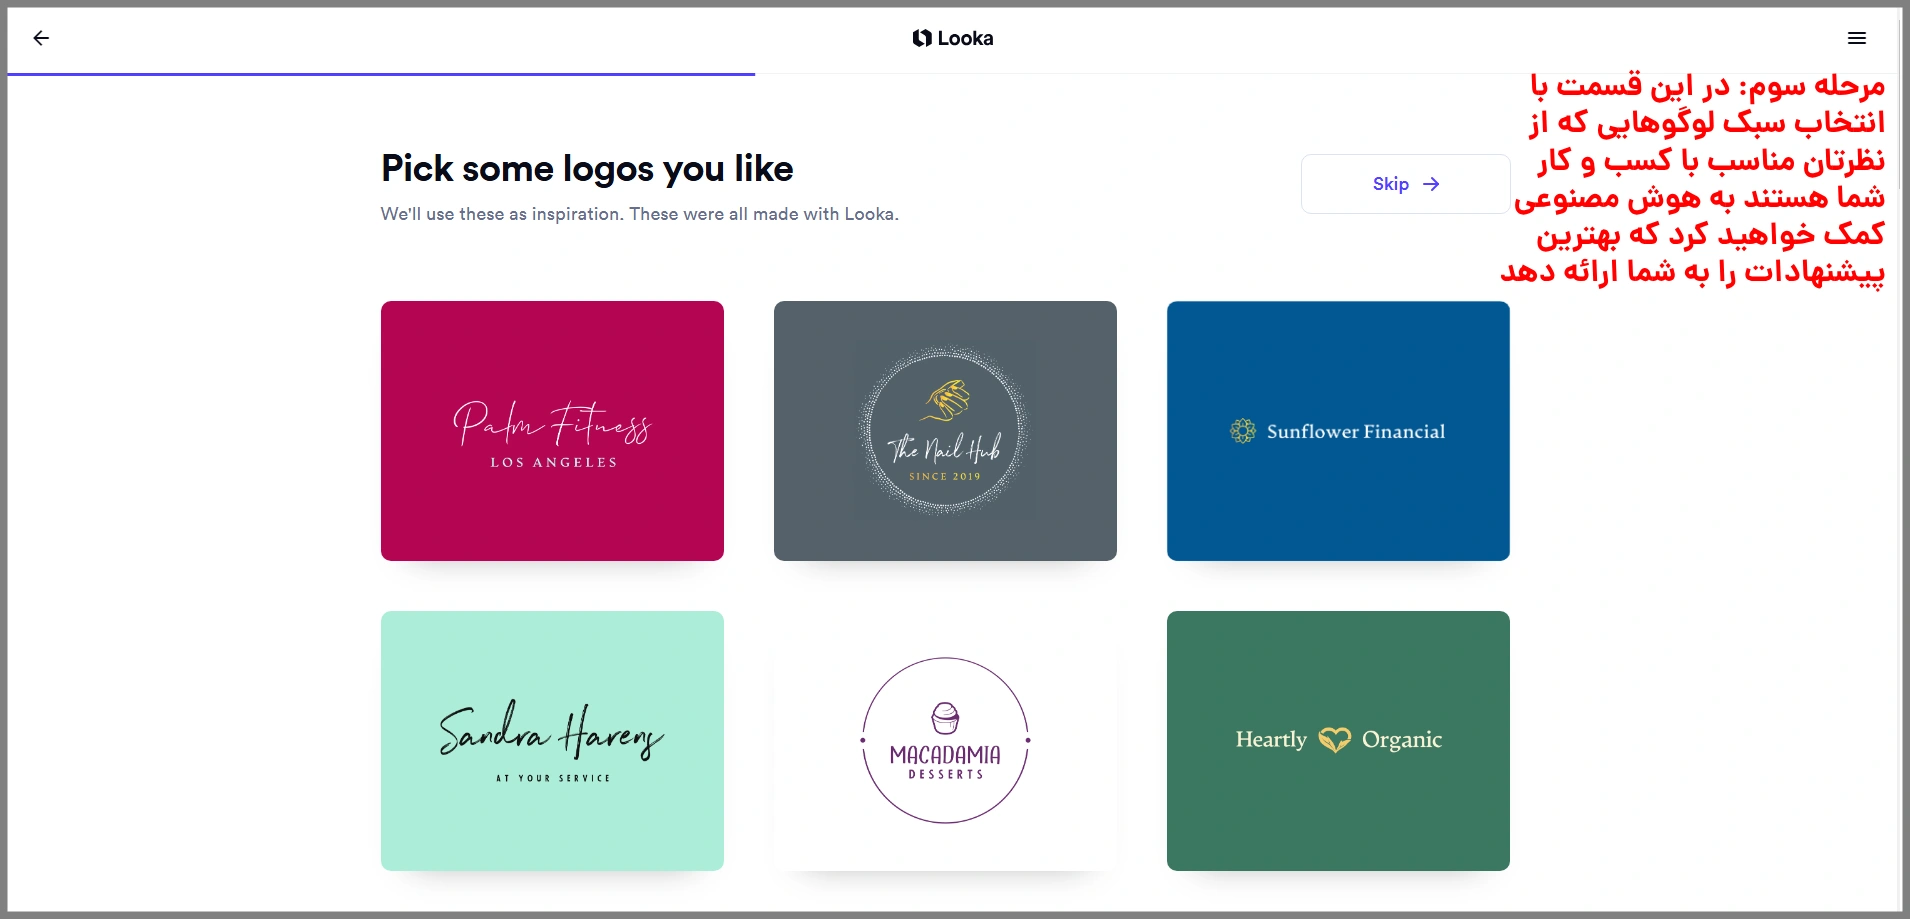Click the 'LOS ANGELES' text on pink card
The width and height of the screenshot is (1910, 919).
click(553, 462)
